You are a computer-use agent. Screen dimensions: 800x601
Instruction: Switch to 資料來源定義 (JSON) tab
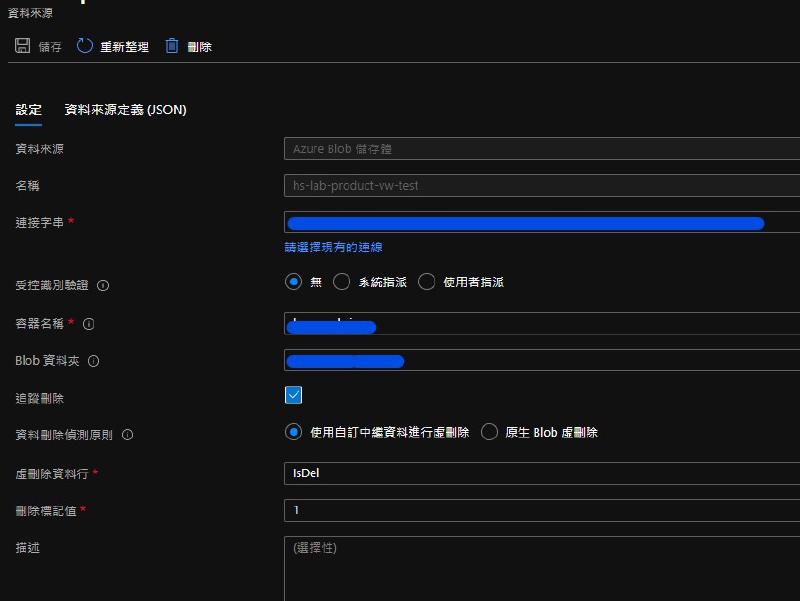125,110
